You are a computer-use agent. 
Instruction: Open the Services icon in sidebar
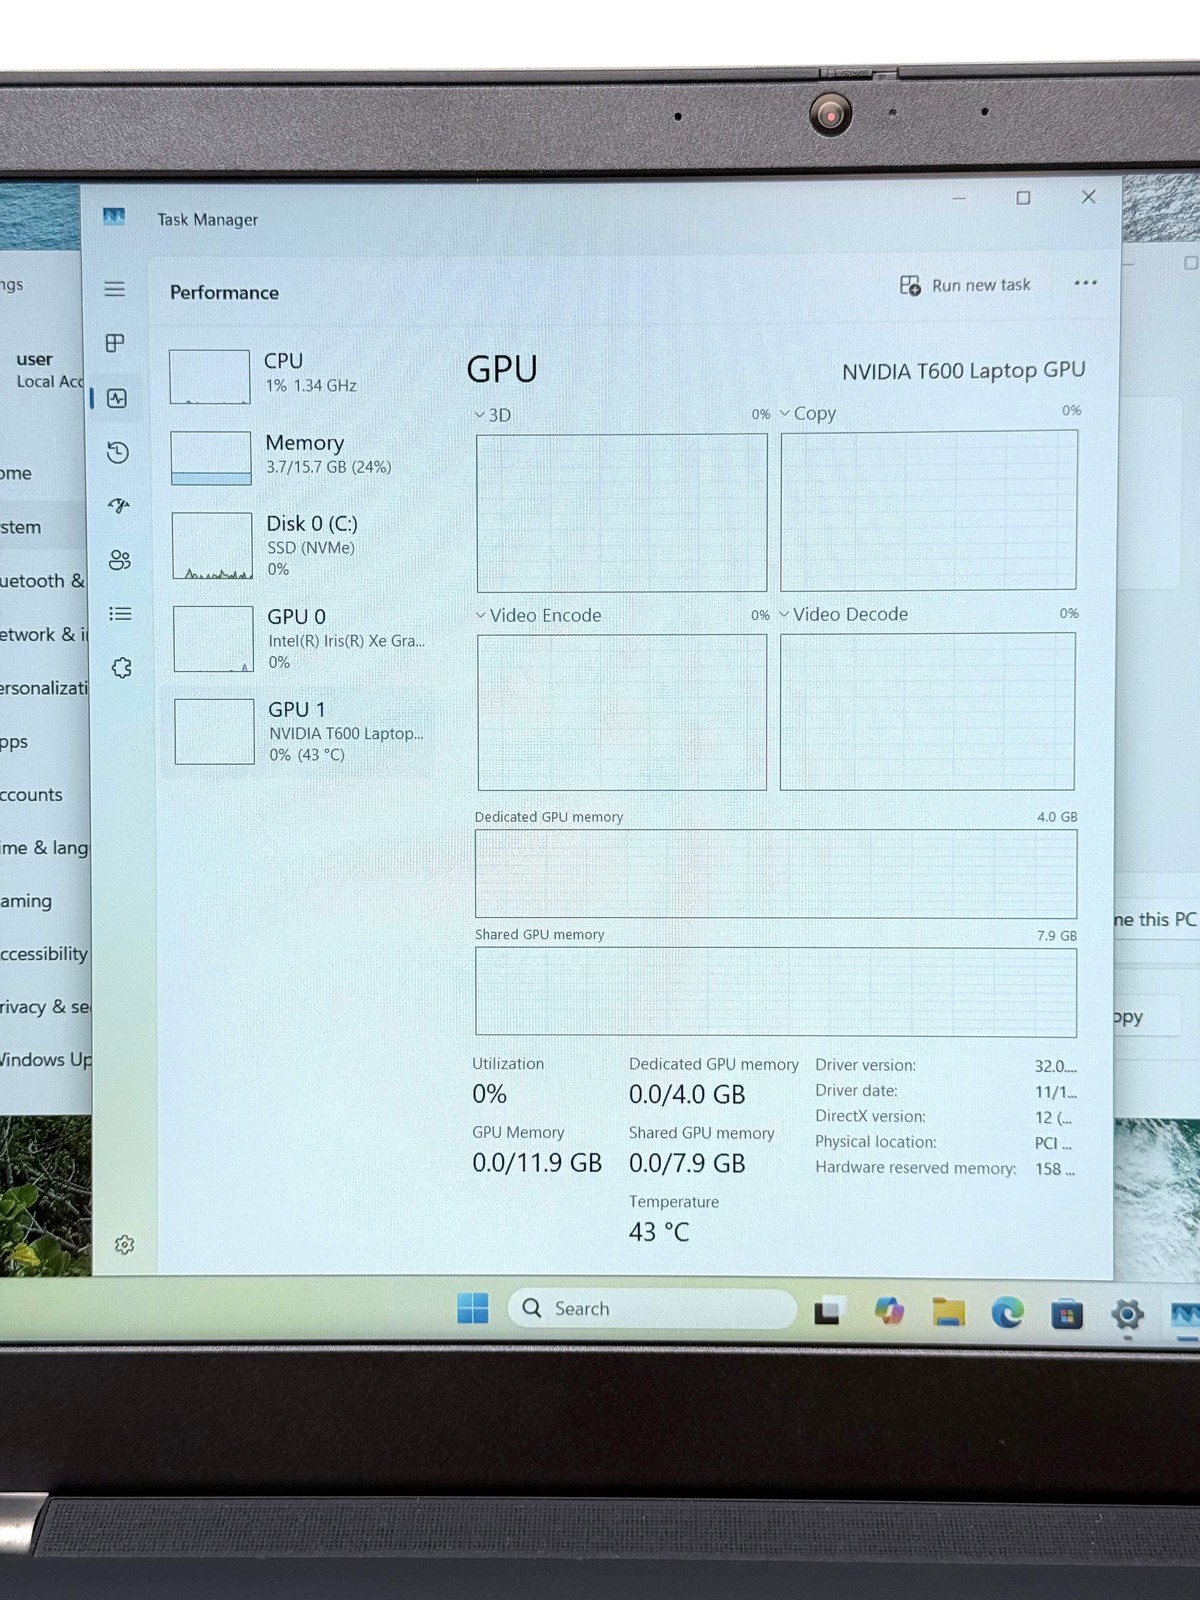click(122, 668)
